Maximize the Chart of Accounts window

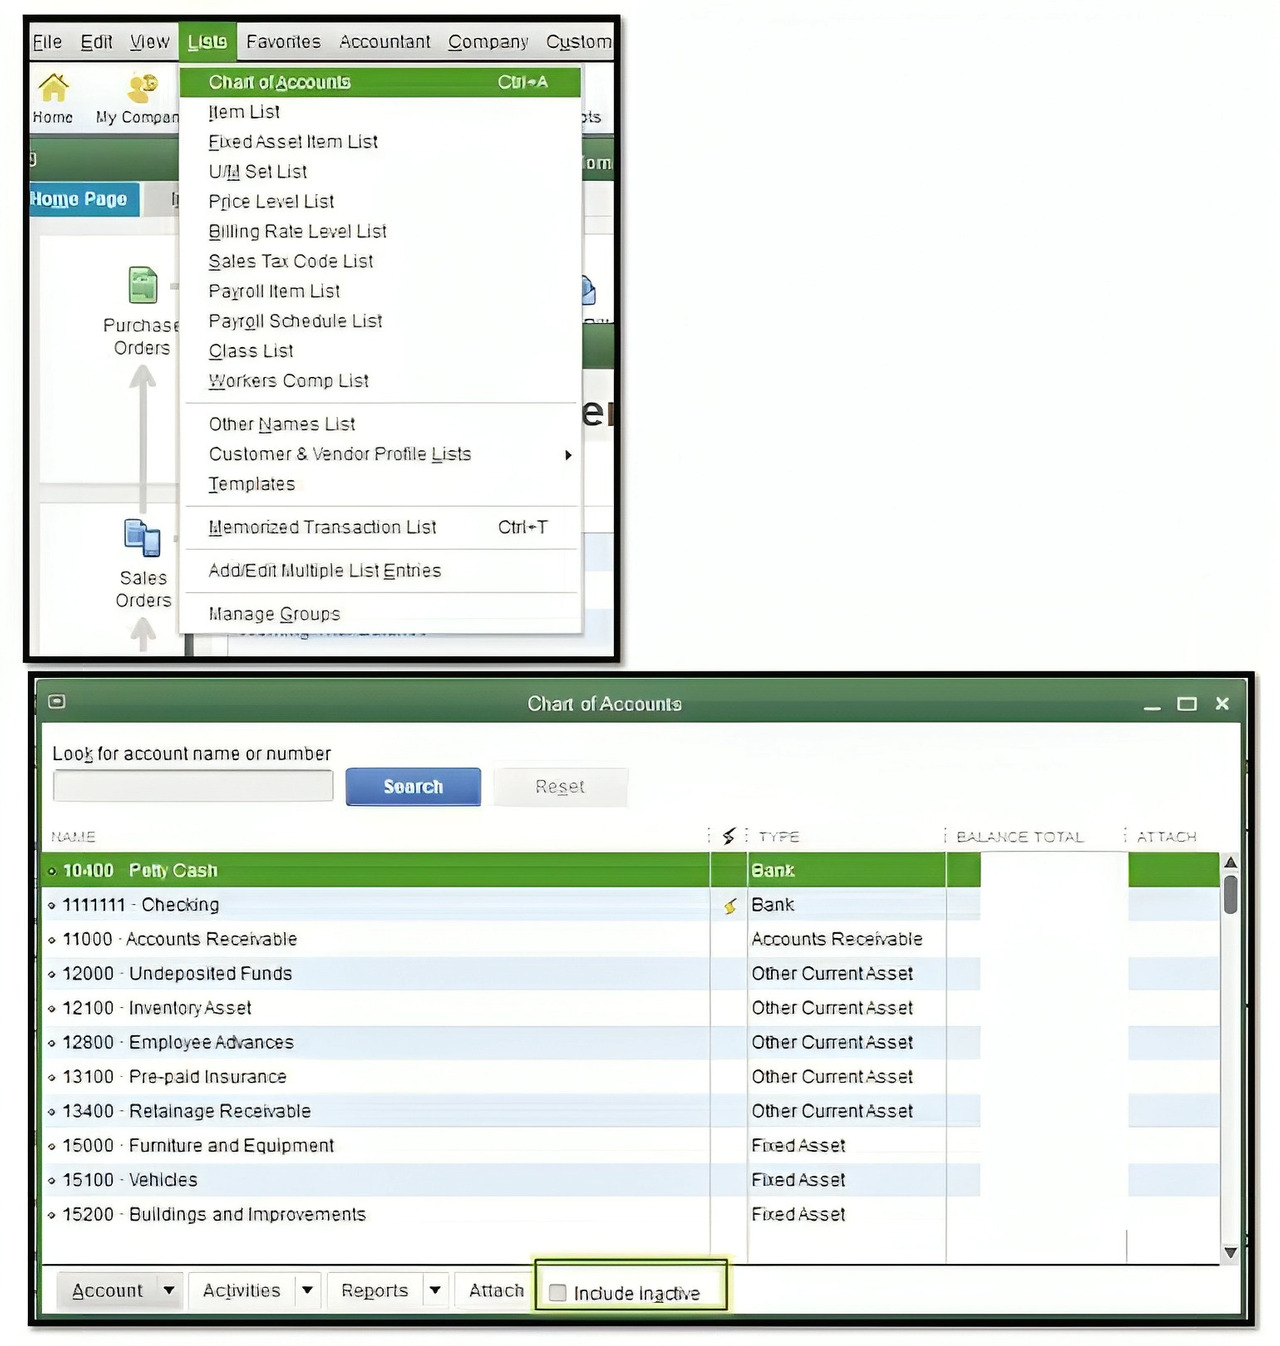tap(1187, 704)
